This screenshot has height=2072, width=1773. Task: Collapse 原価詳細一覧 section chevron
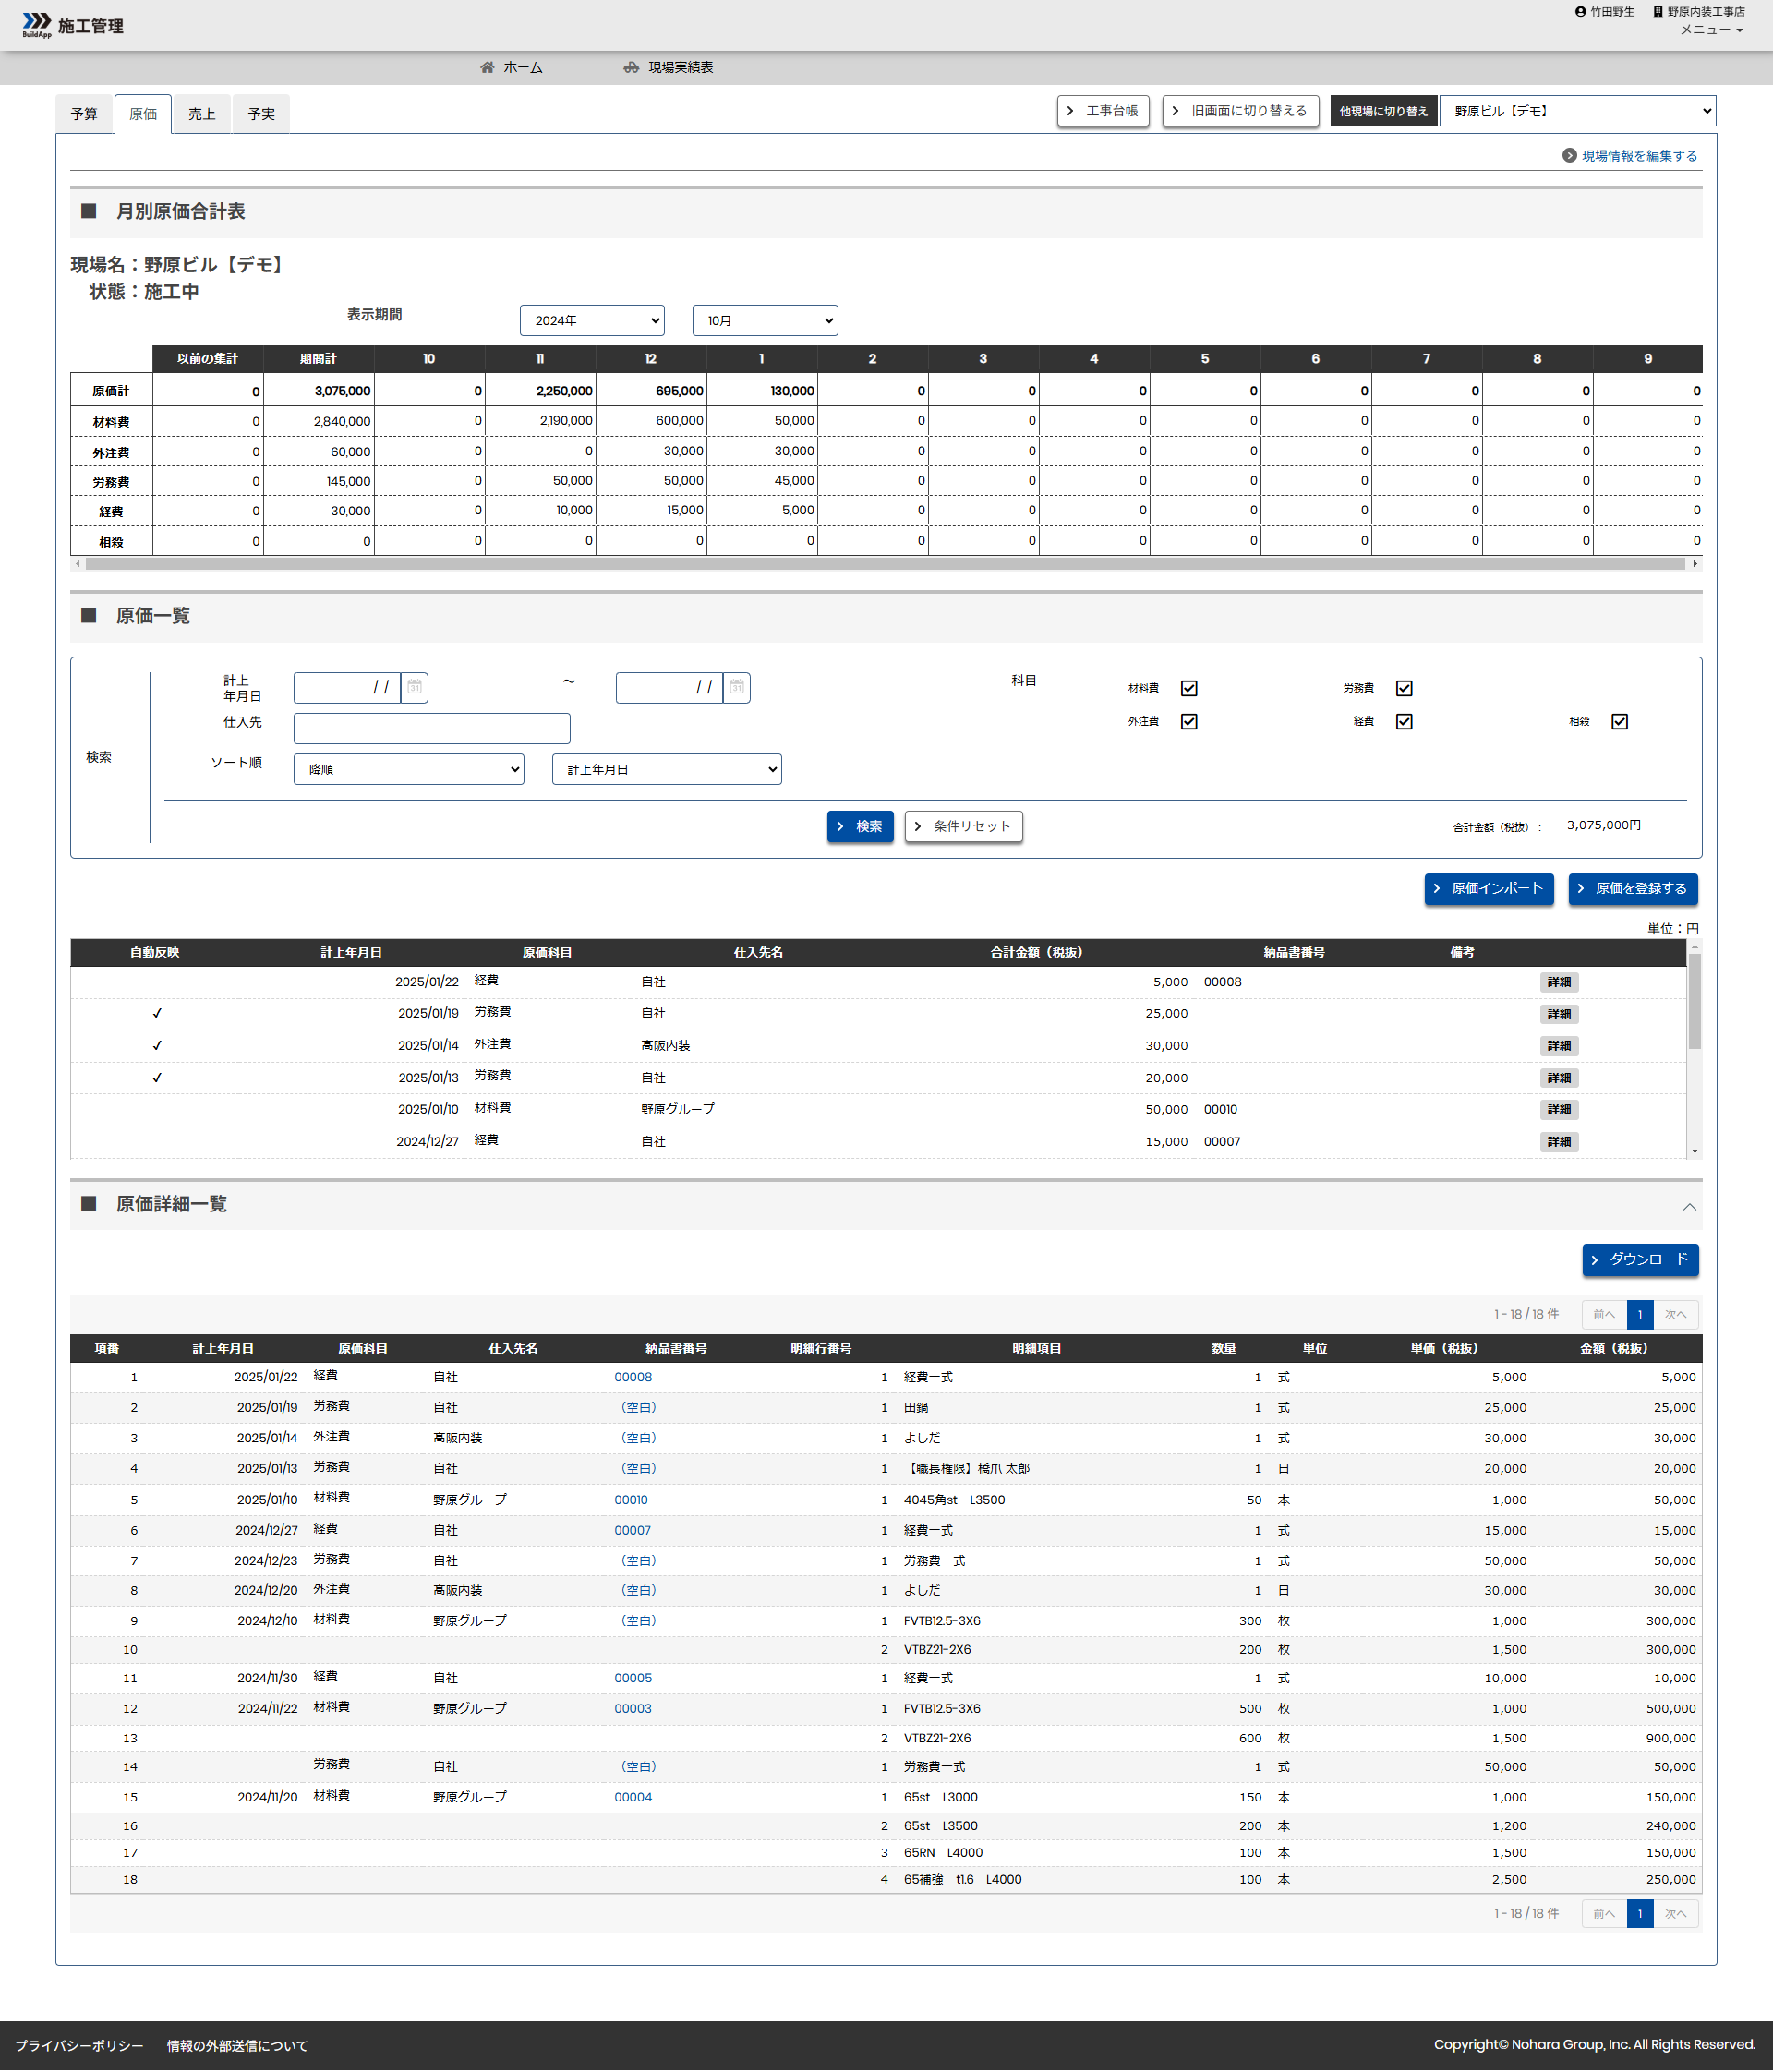1689,1207
